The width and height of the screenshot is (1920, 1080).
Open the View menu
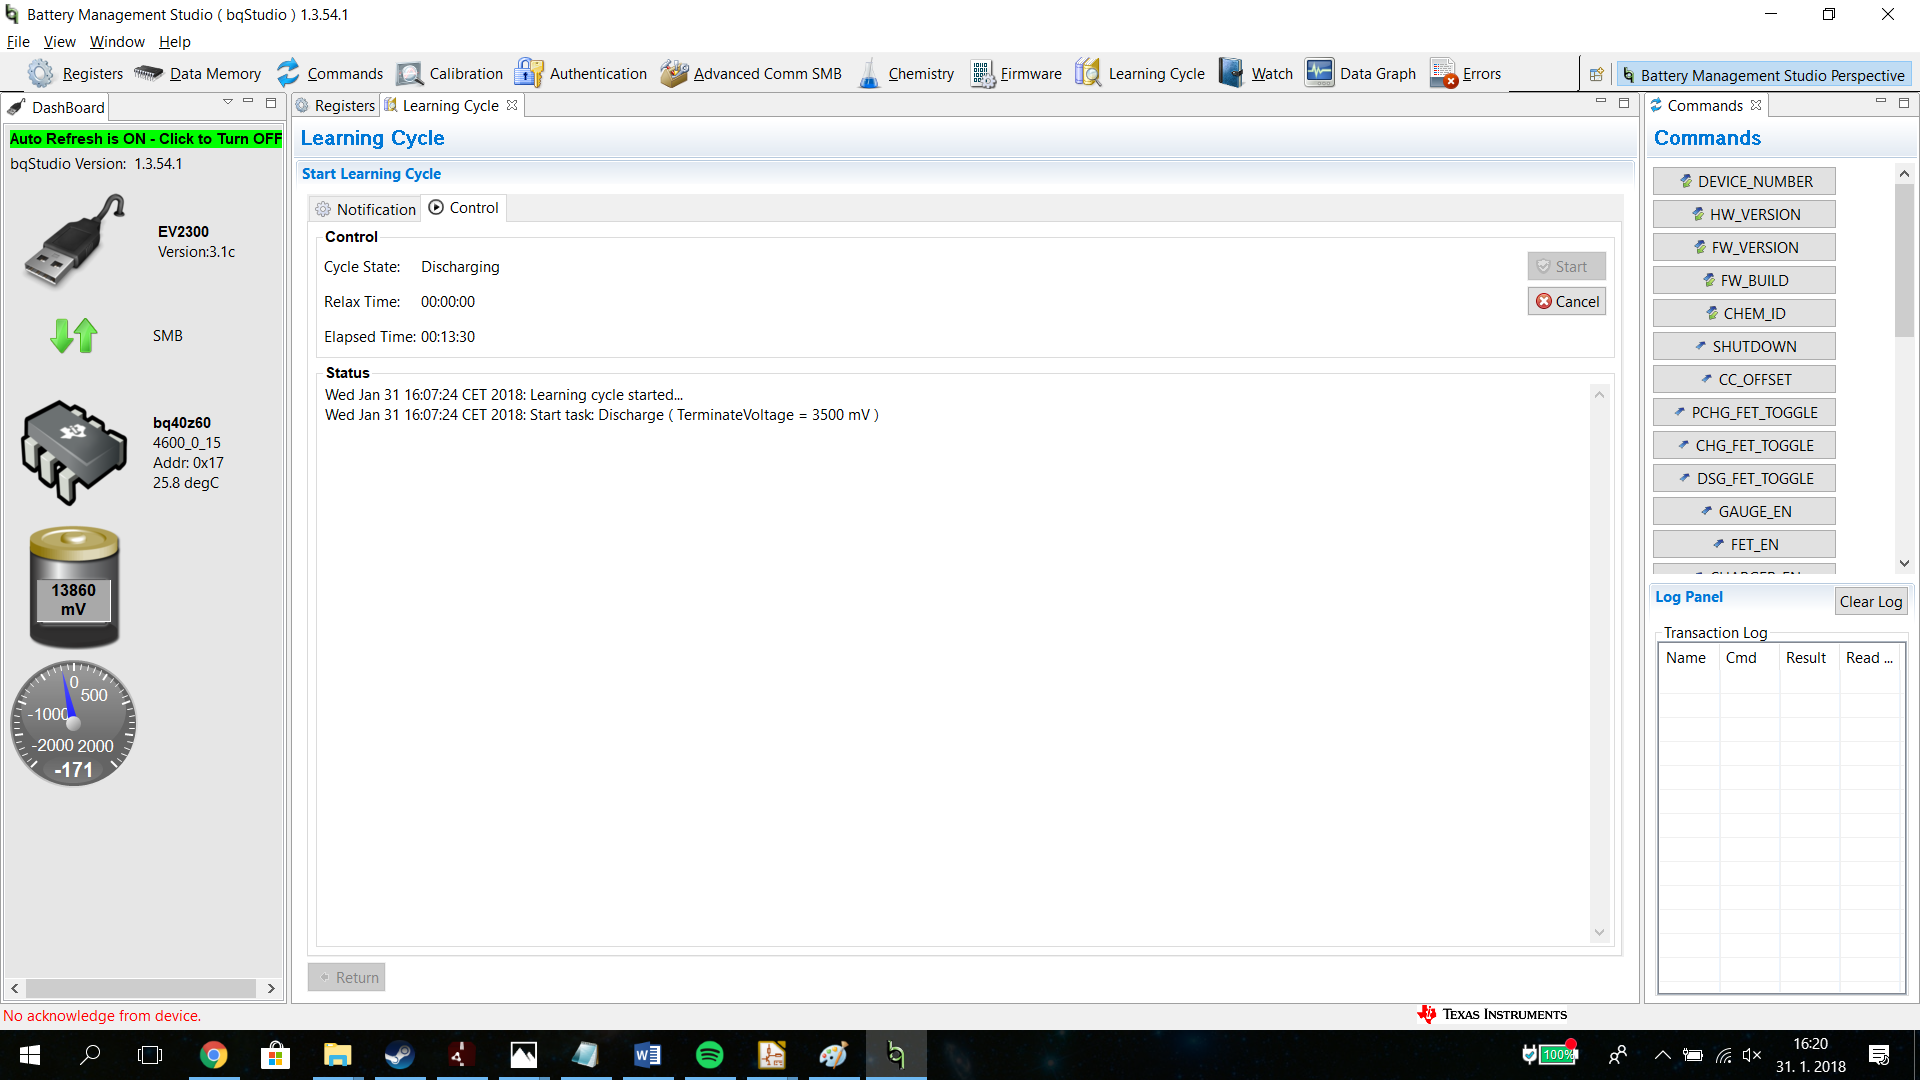coord(59,41)
